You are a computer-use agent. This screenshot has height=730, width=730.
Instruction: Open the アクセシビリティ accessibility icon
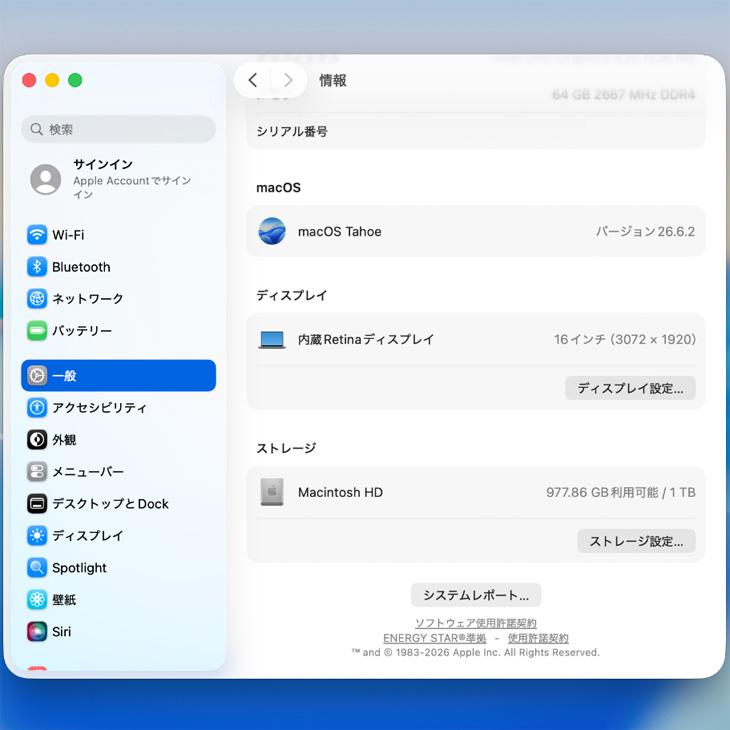(37, 408)
